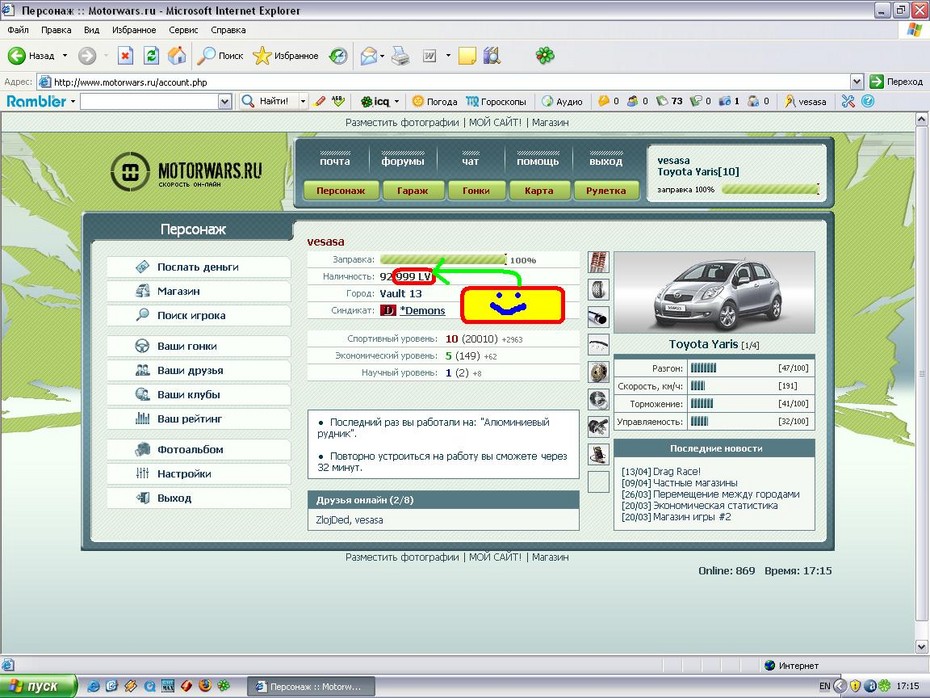Expand the Rambler search field dropdown arrow
The image size is (930, 698).
pos(224,101)
